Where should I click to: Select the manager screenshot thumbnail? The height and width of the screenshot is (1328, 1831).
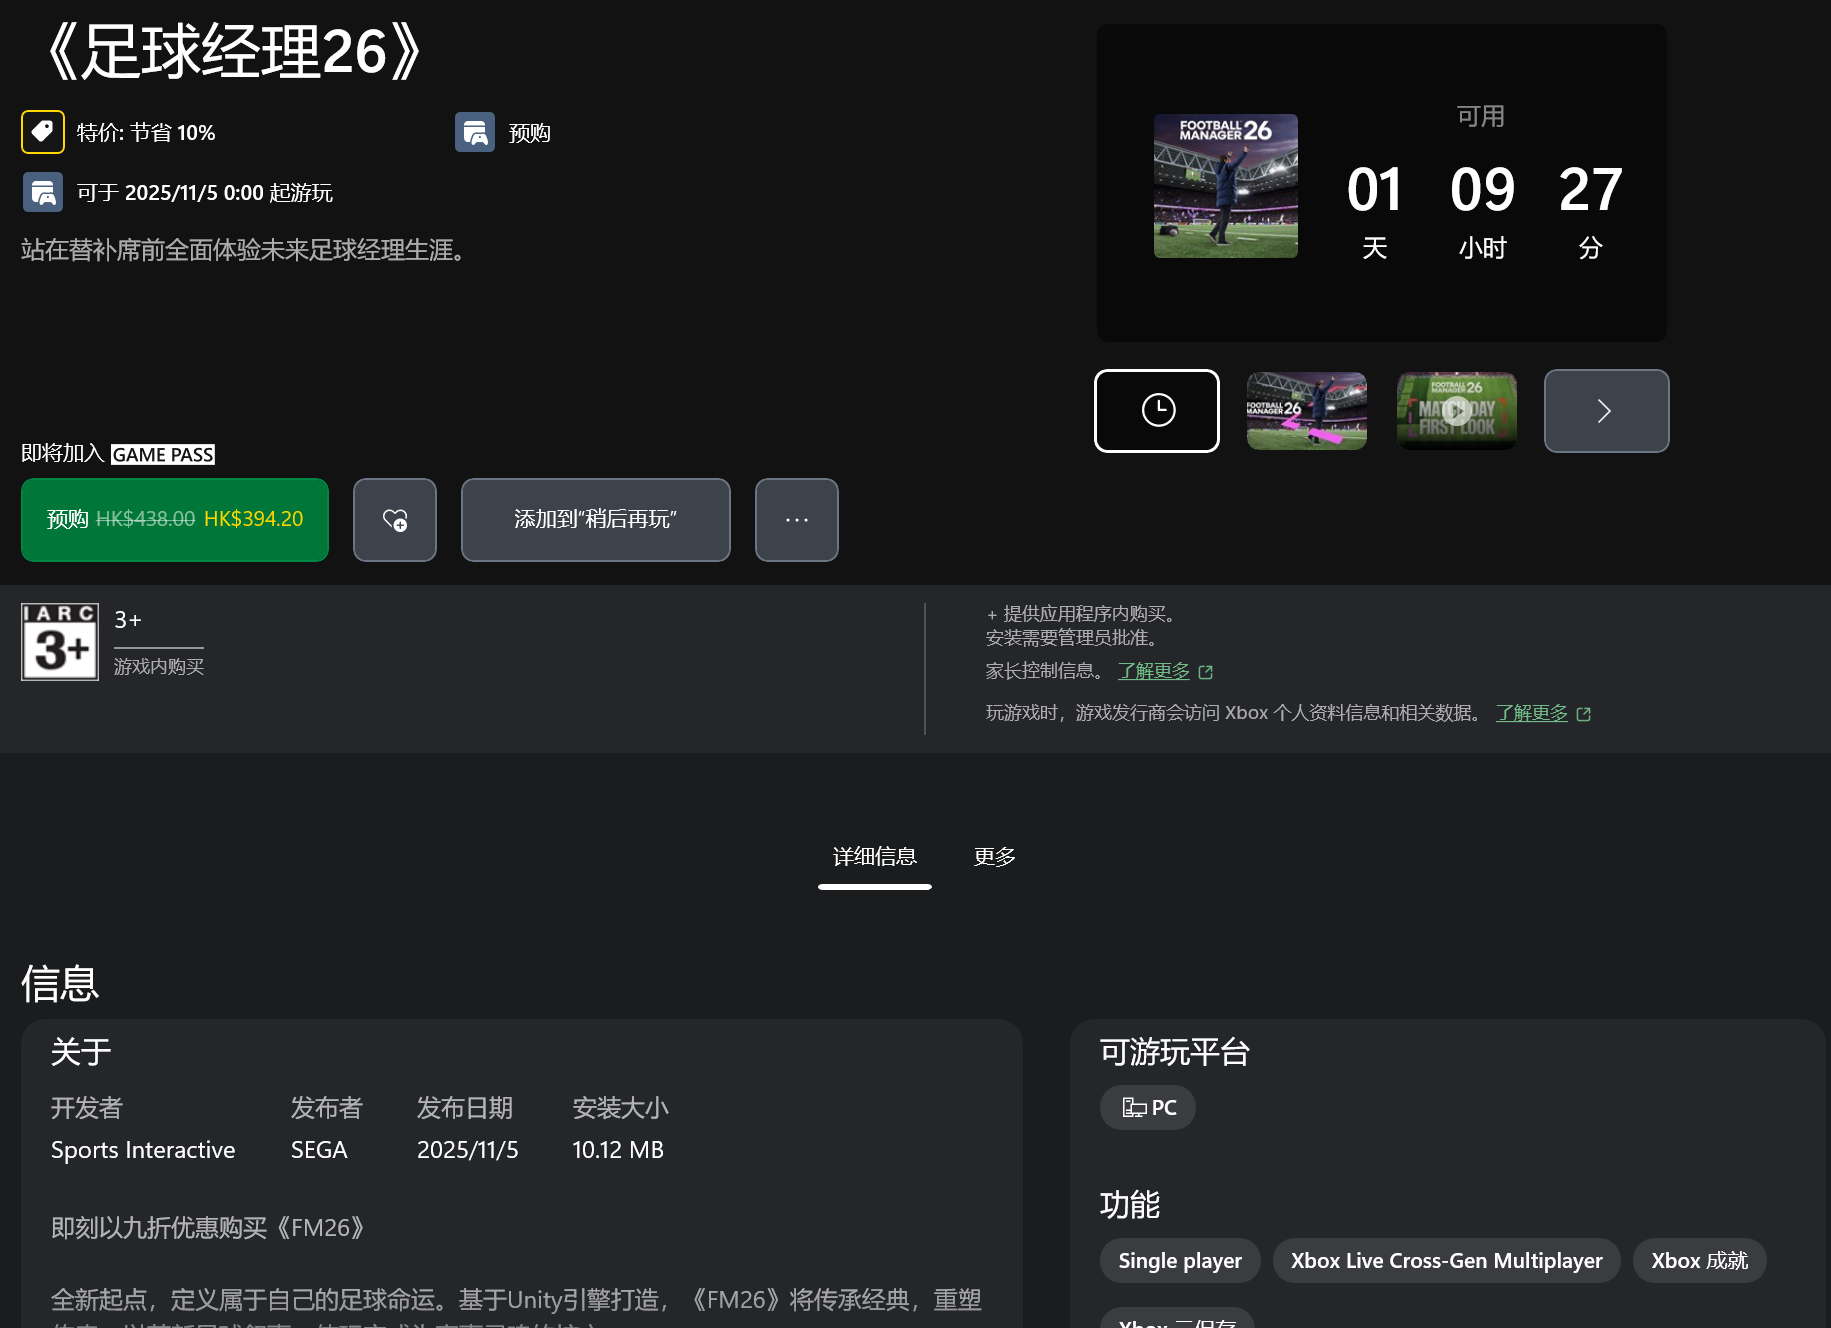point(1306,411)
